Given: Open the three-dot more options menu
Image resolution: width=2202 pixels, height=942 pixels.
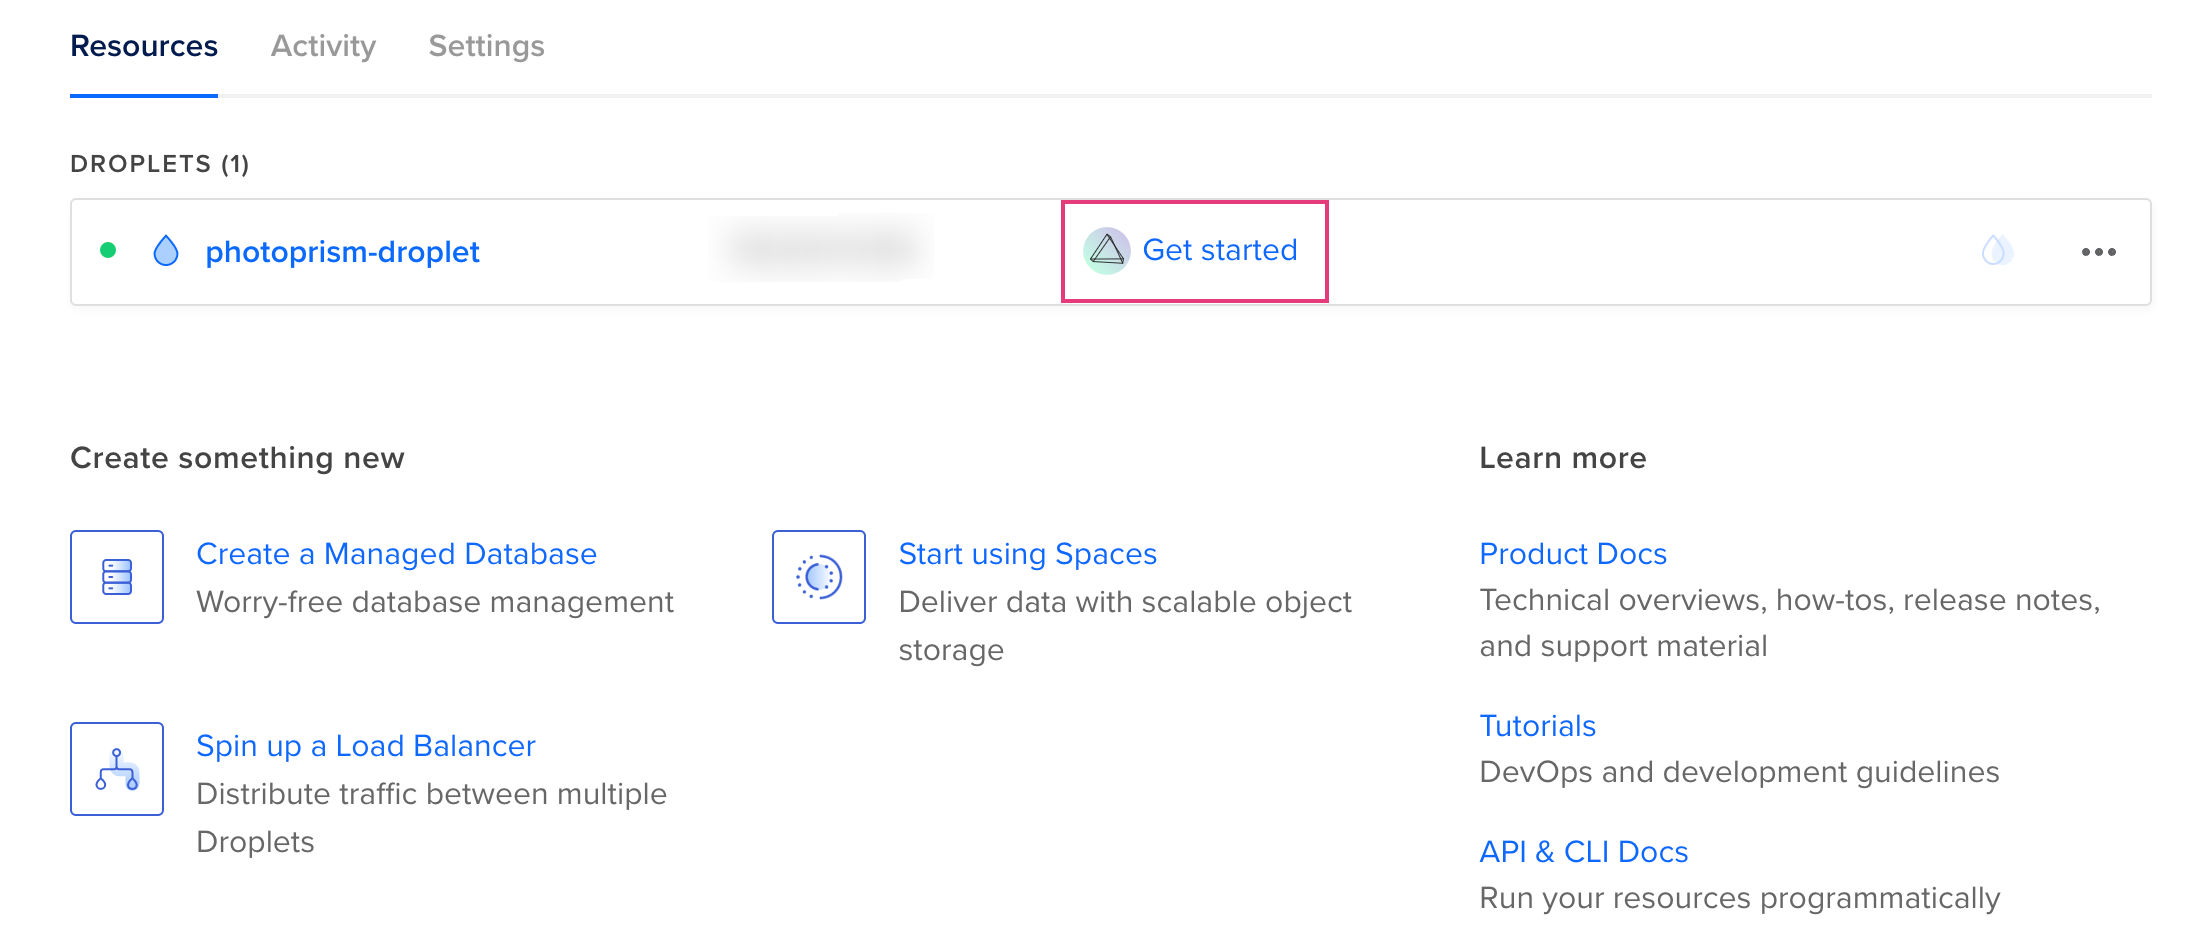Looking at the screenshot, I should point(2098,252).
